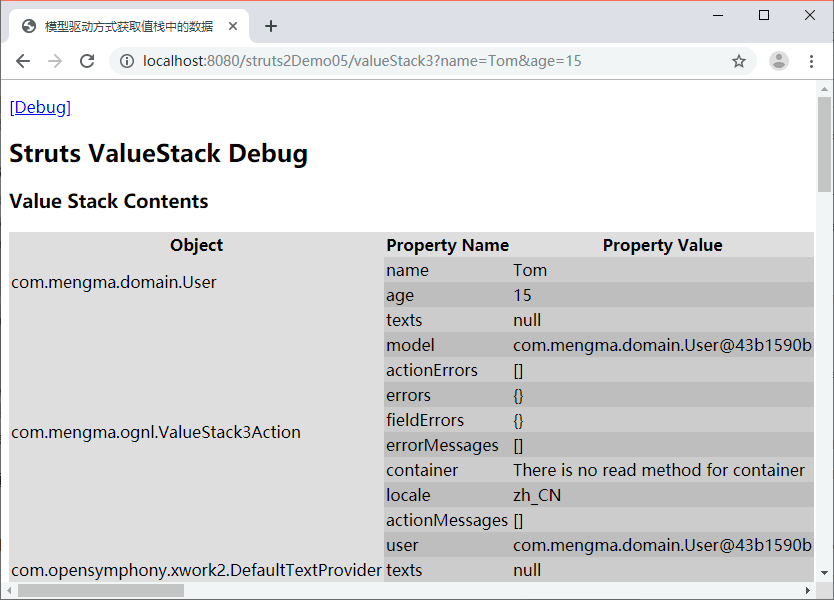Click the Property Value column header

(662, 245)
